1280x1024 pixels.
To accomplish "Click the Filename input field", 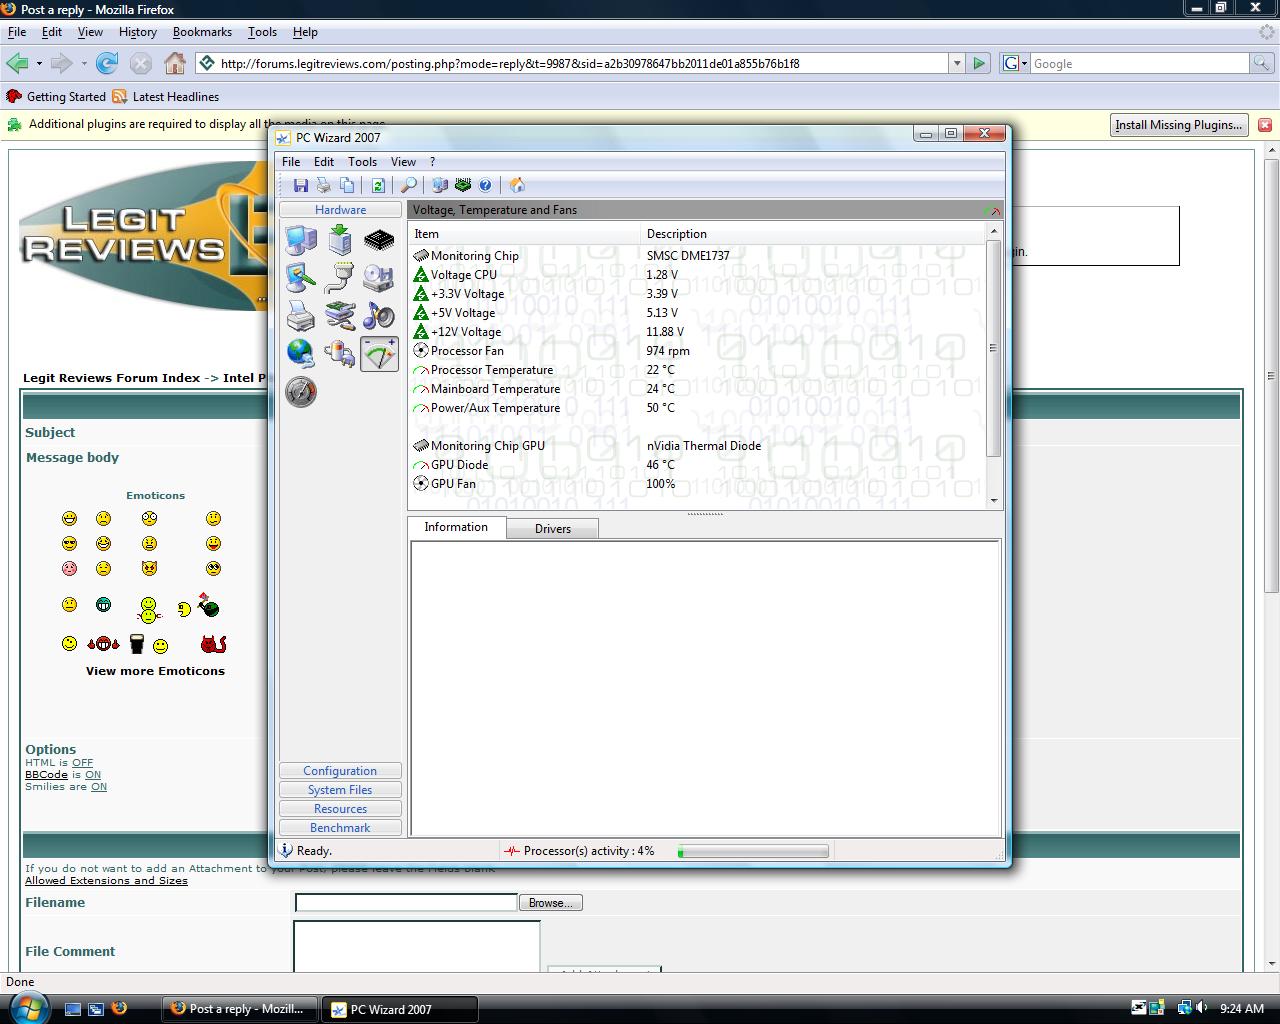I will pyautogui.click(x=406, y=903).
